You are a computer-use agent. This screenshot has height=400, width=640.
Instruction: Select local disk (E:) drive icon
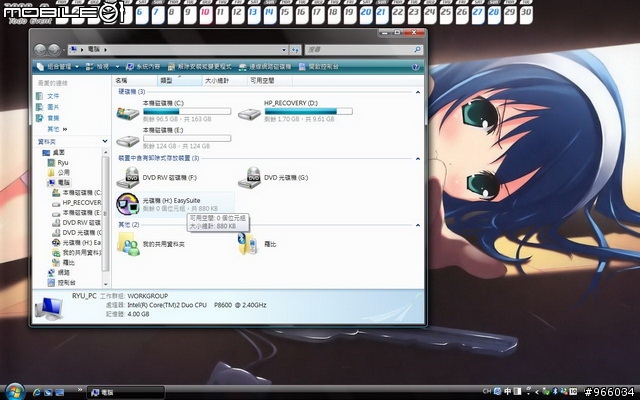point(128,141)
